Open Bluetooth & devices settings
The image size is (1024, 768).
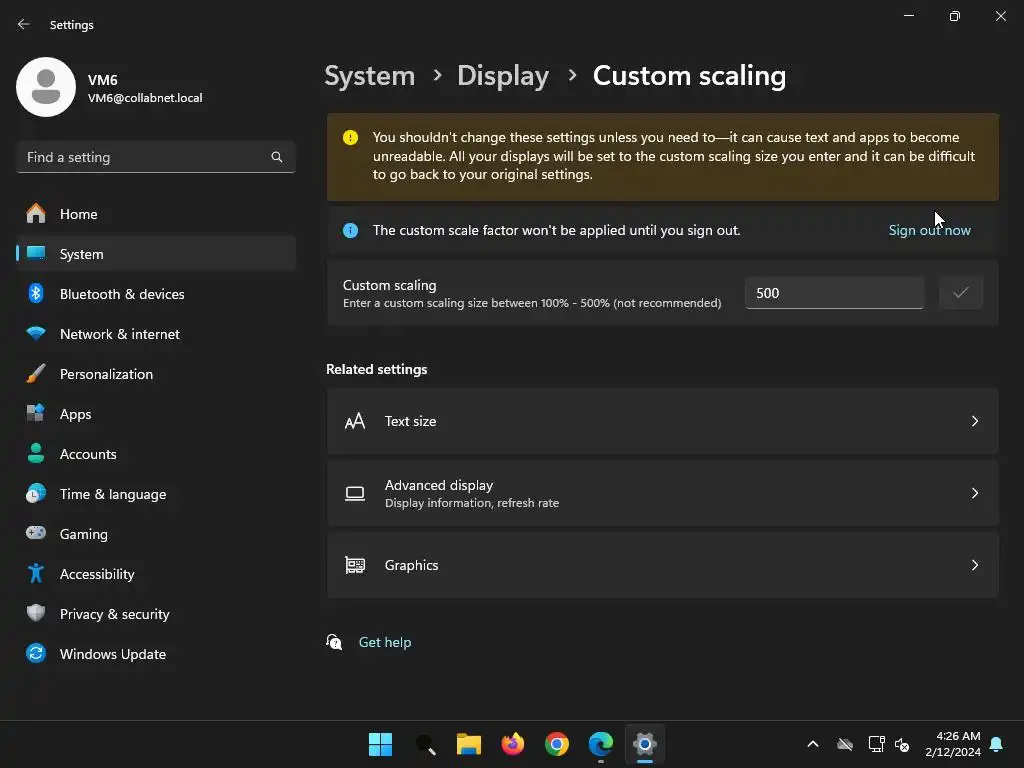click(x=122, y=294)
